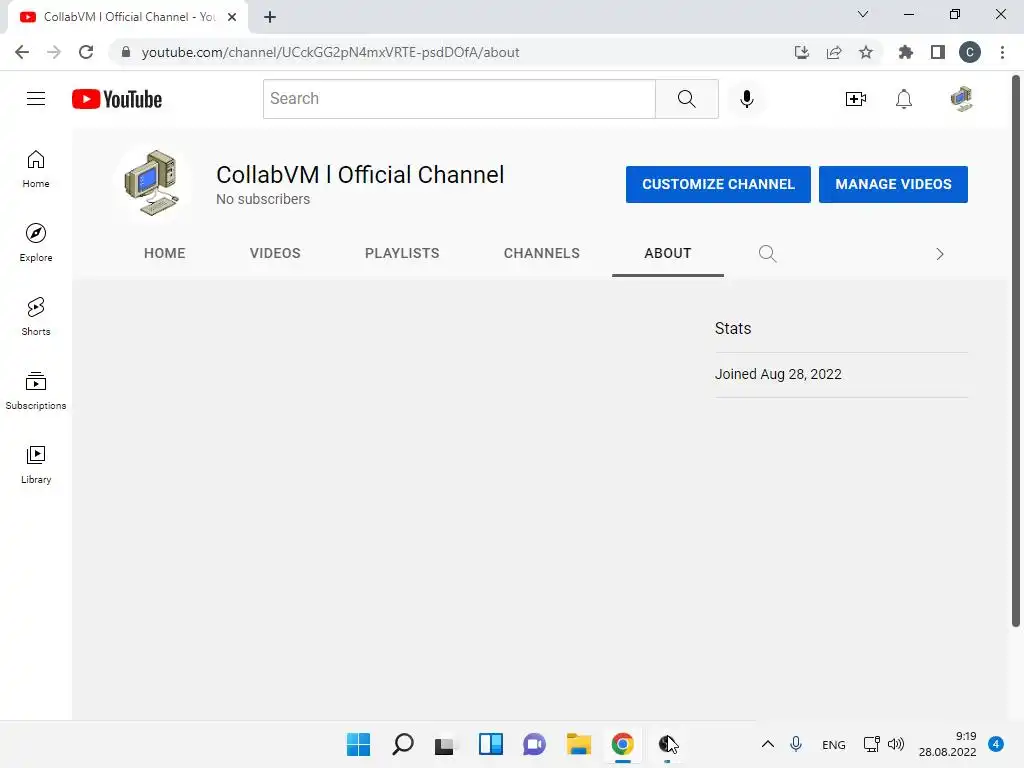Click the install app icon in address bar
The image size is (1024, 768).
click(x=801, y=52)
